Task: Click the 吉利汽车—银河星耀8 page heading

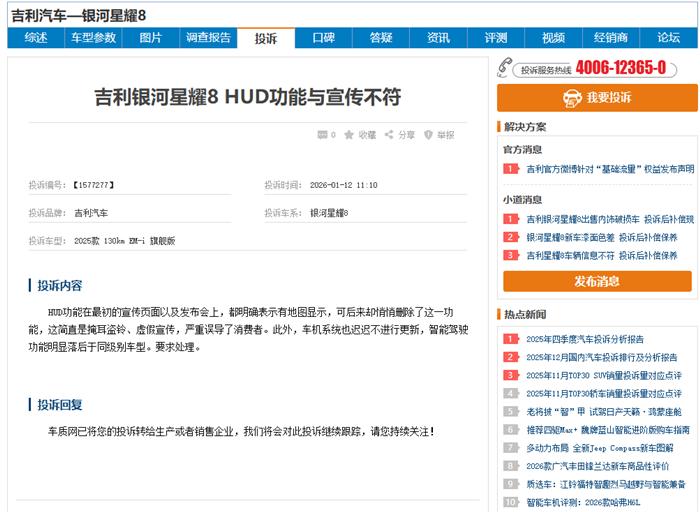Action: [x=78, y=14]
